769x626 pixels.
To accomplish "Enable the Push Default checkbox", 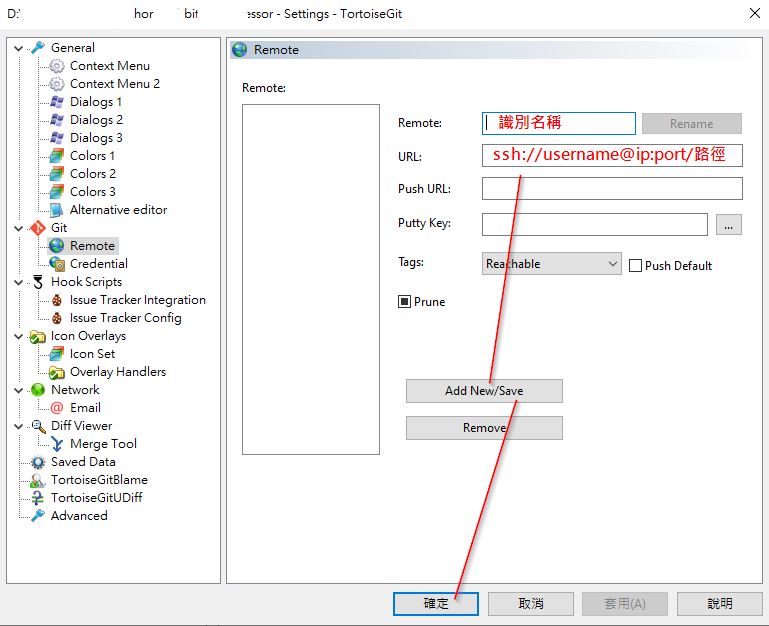I will 635,266.
